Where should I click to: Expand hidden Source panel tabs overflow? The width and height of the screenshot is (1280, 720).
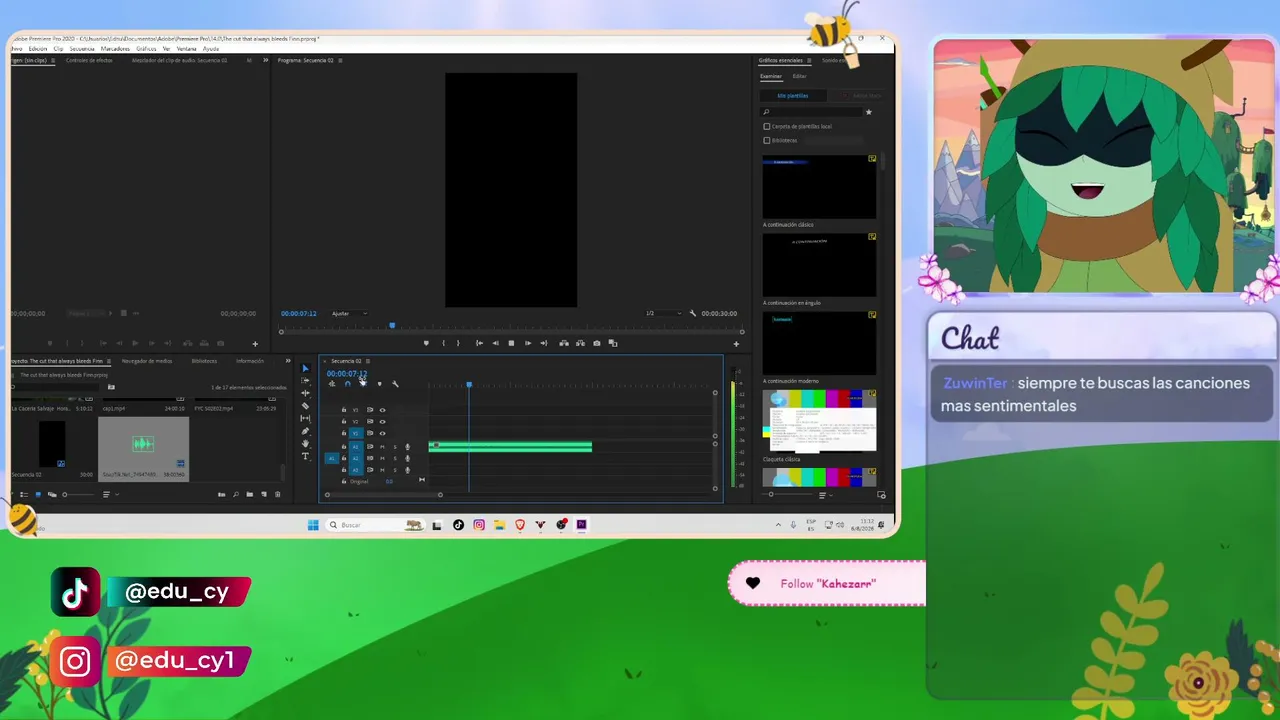coord(265,60)
